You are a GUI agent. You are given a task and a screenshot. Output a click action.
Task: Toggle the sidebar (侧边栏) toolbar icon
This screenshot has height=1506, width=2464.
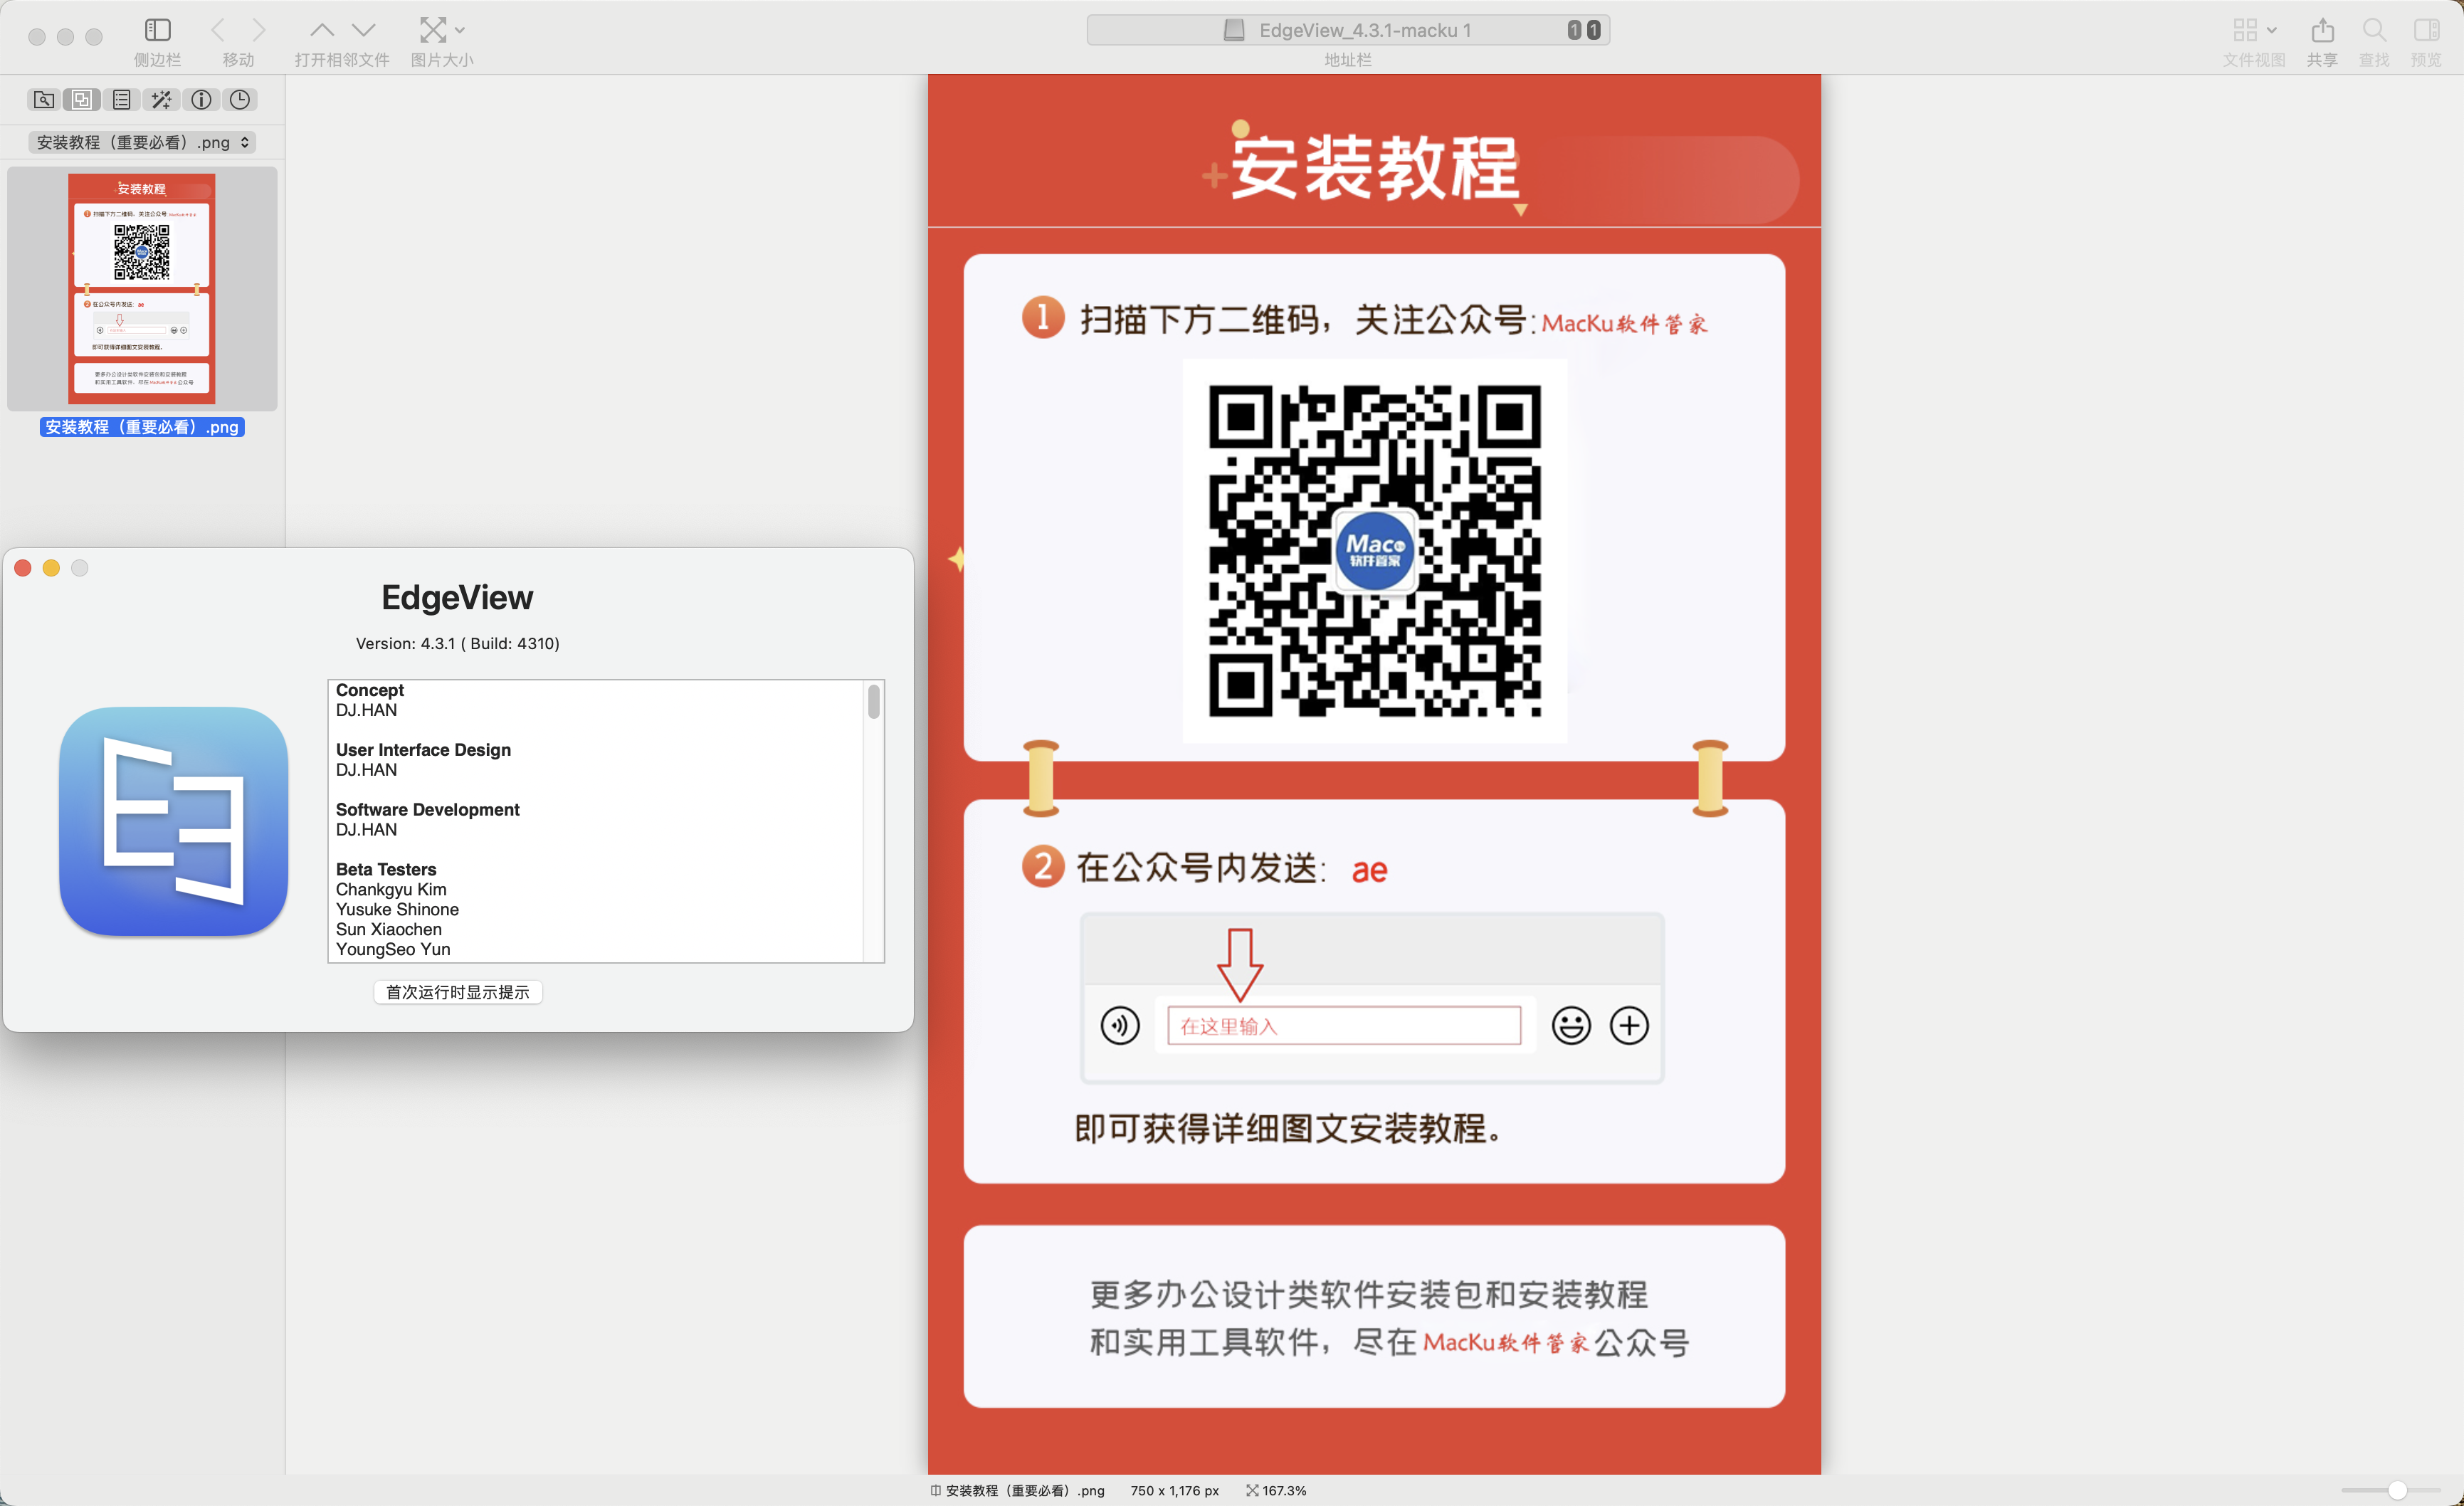[157, 30]
